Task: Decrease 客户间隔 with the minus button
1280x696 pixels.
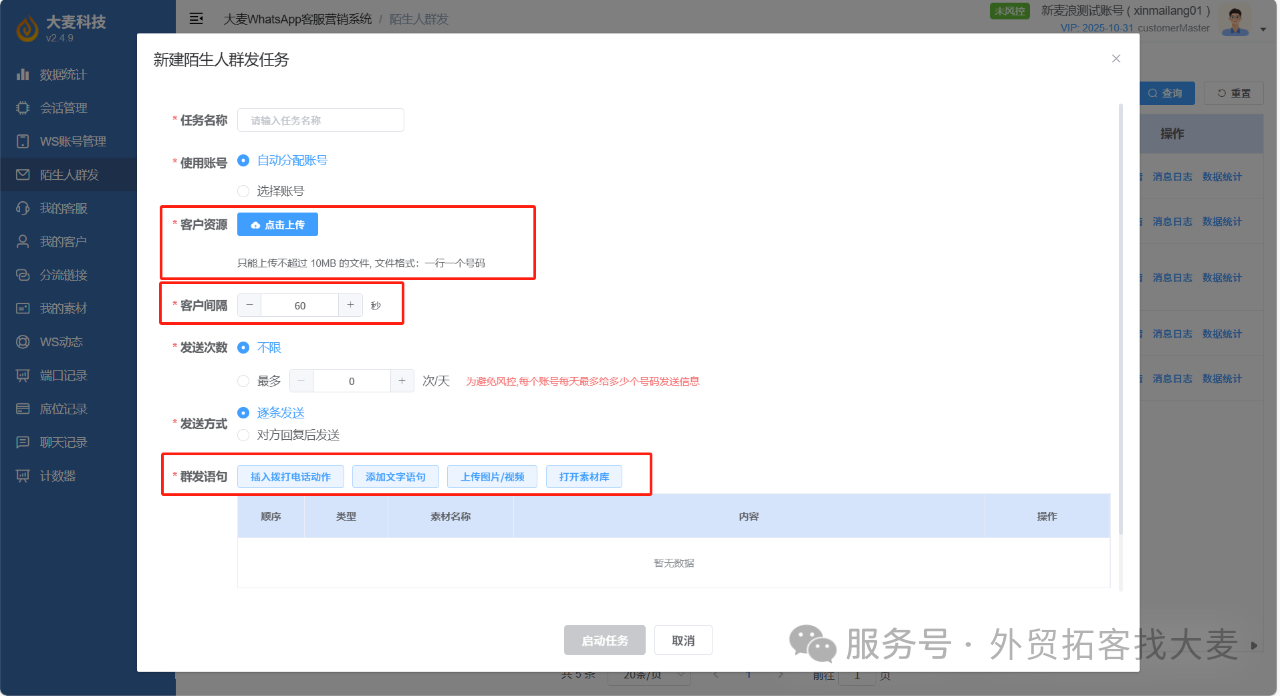Action: [x=250, y=305]
